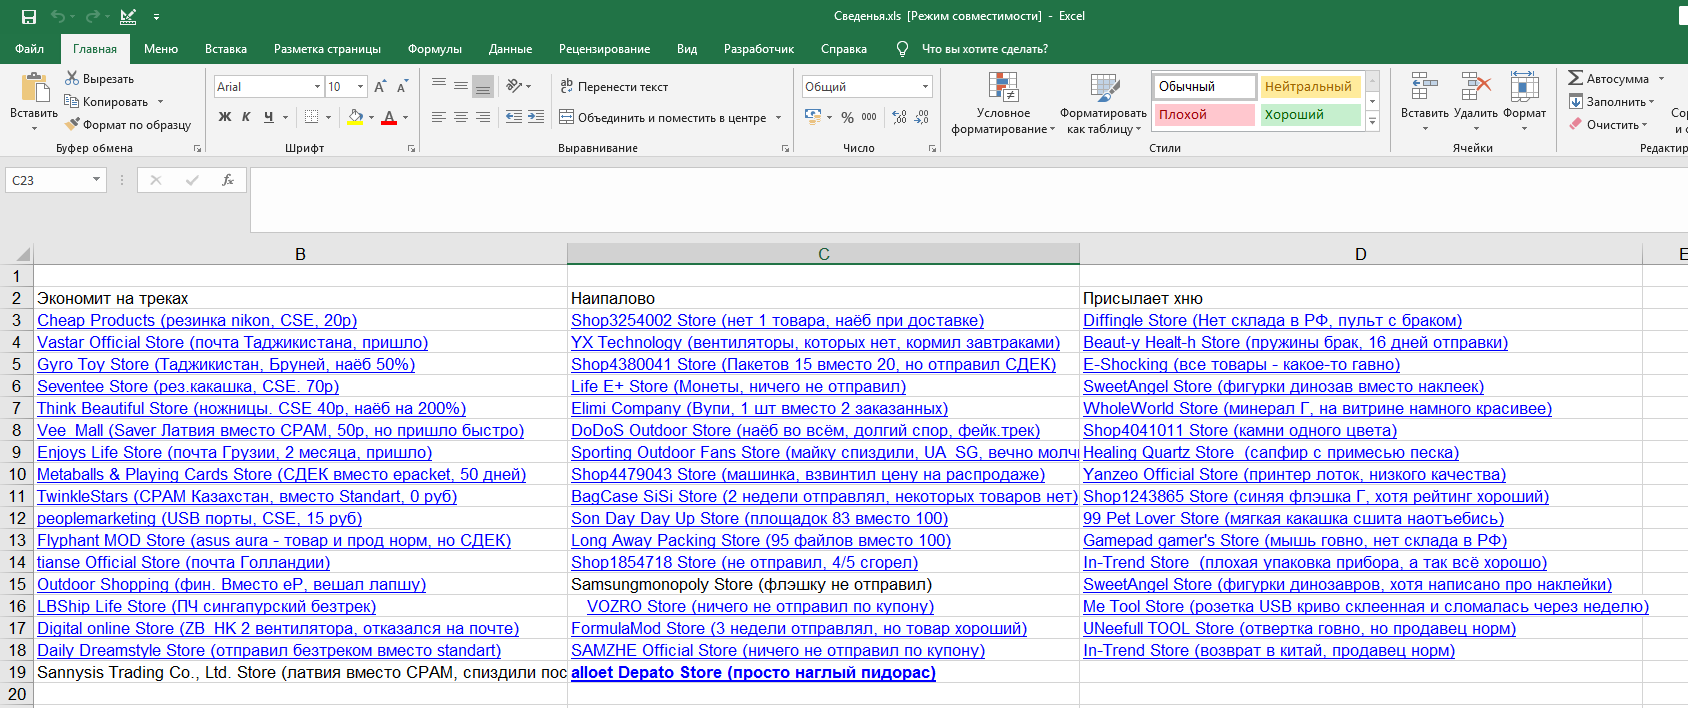The width and height of the screenshot is (1688, 708).
Task: Open the Life E+ Store hyperlink
Action: [738, 386]
